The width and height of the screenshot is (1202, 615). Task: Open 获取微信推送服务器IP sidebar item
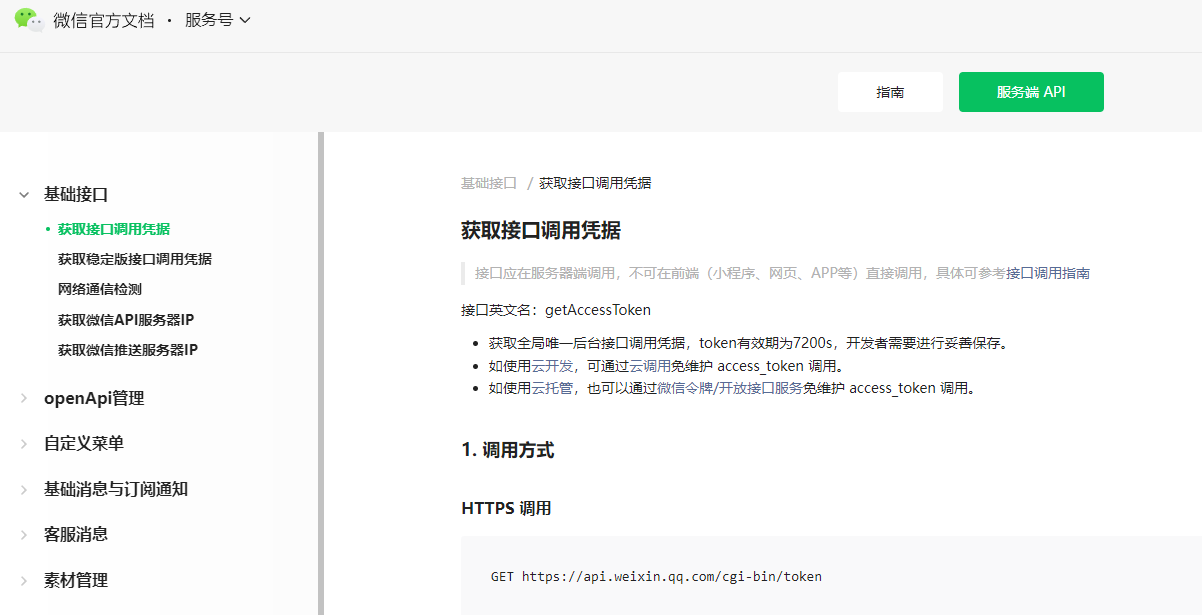coord(128,350)
